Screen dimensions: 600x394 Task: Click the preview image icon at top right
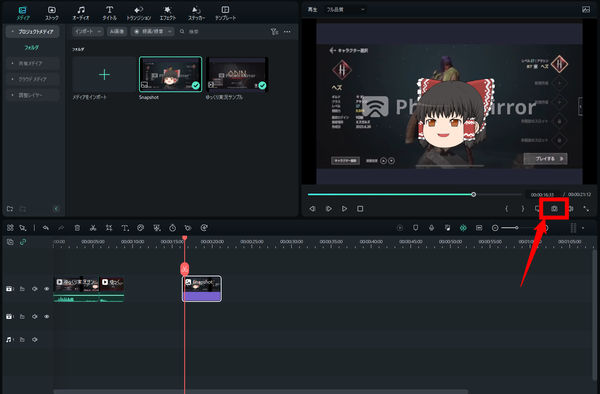click(x=586, y=10)
